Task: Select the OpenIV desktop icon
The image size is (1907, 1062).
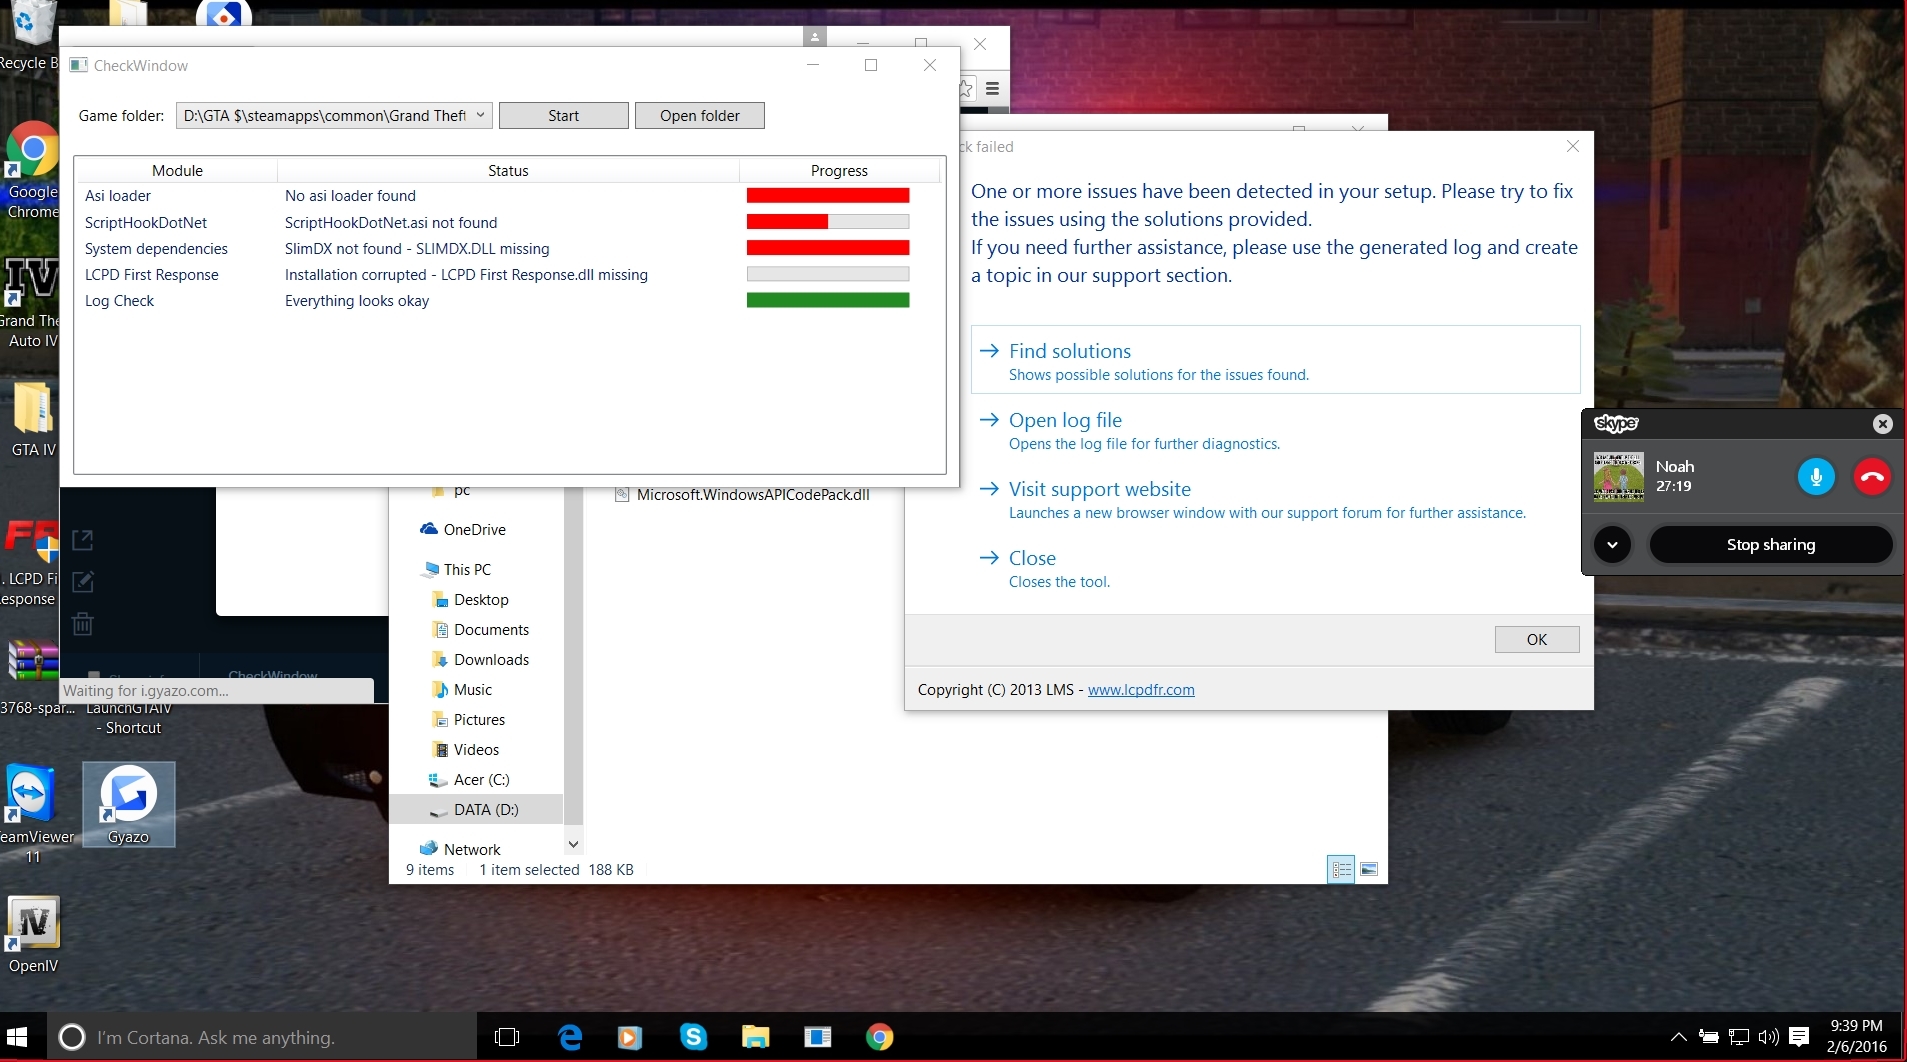Action: (x=33, y=935)
